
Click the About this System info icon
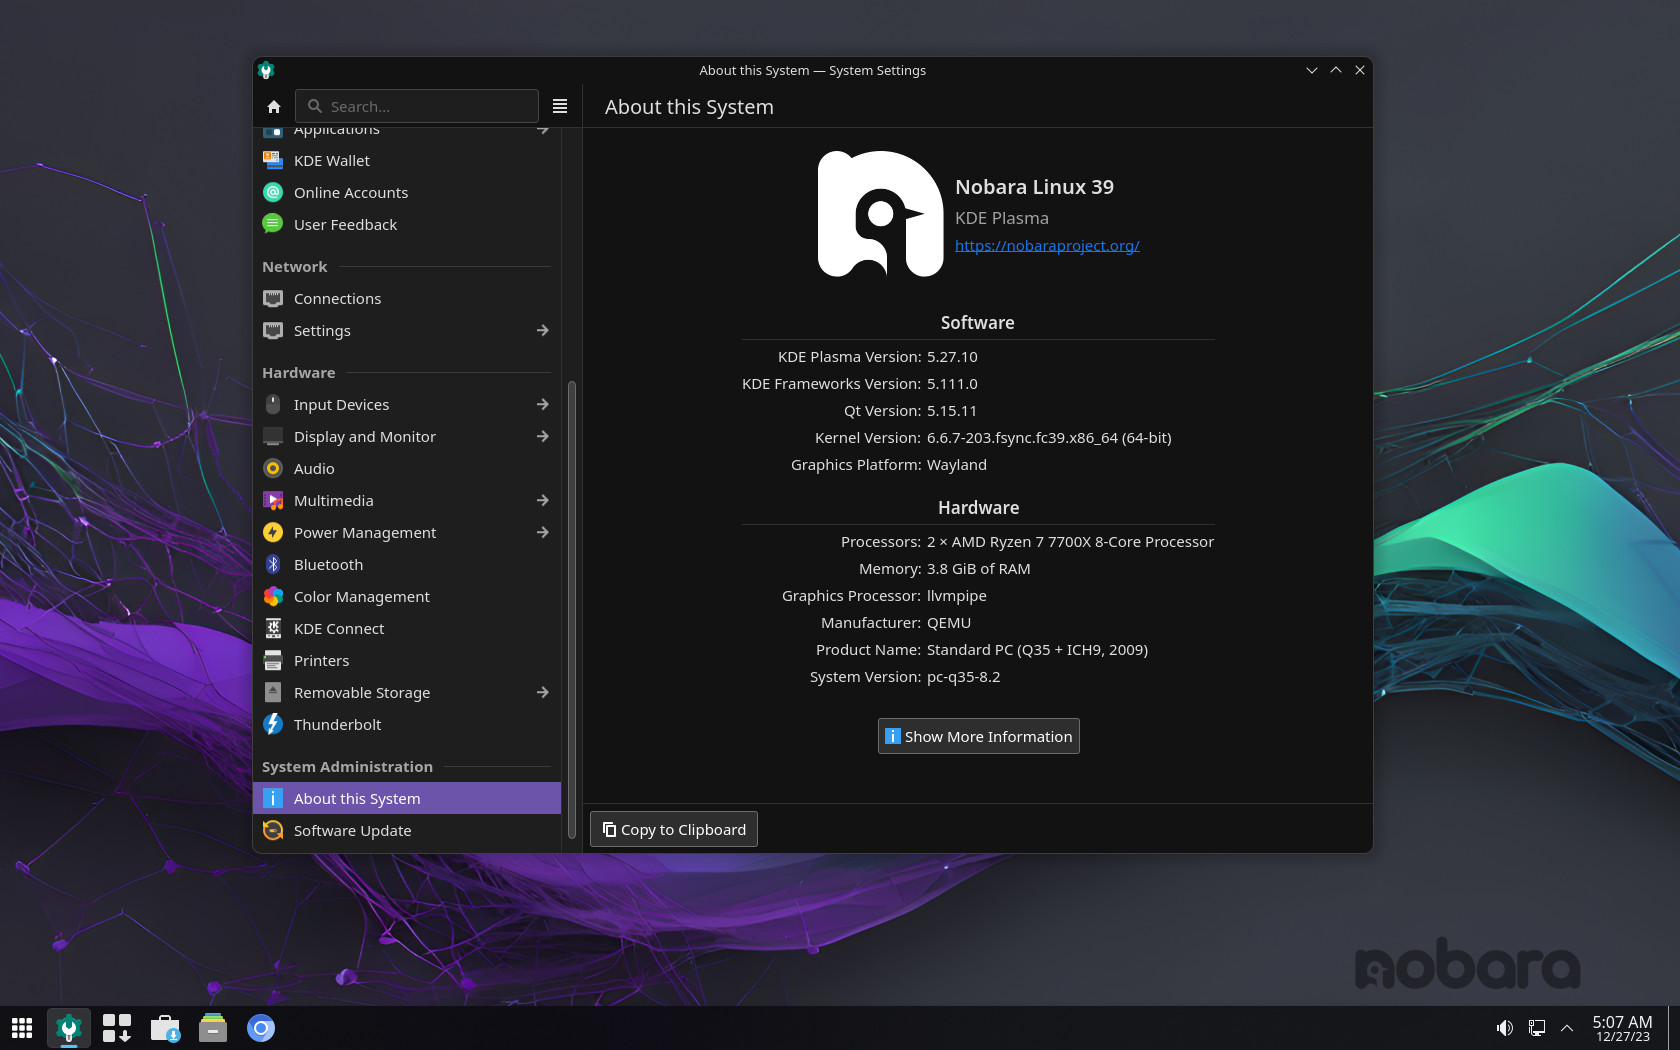(273, 798)
